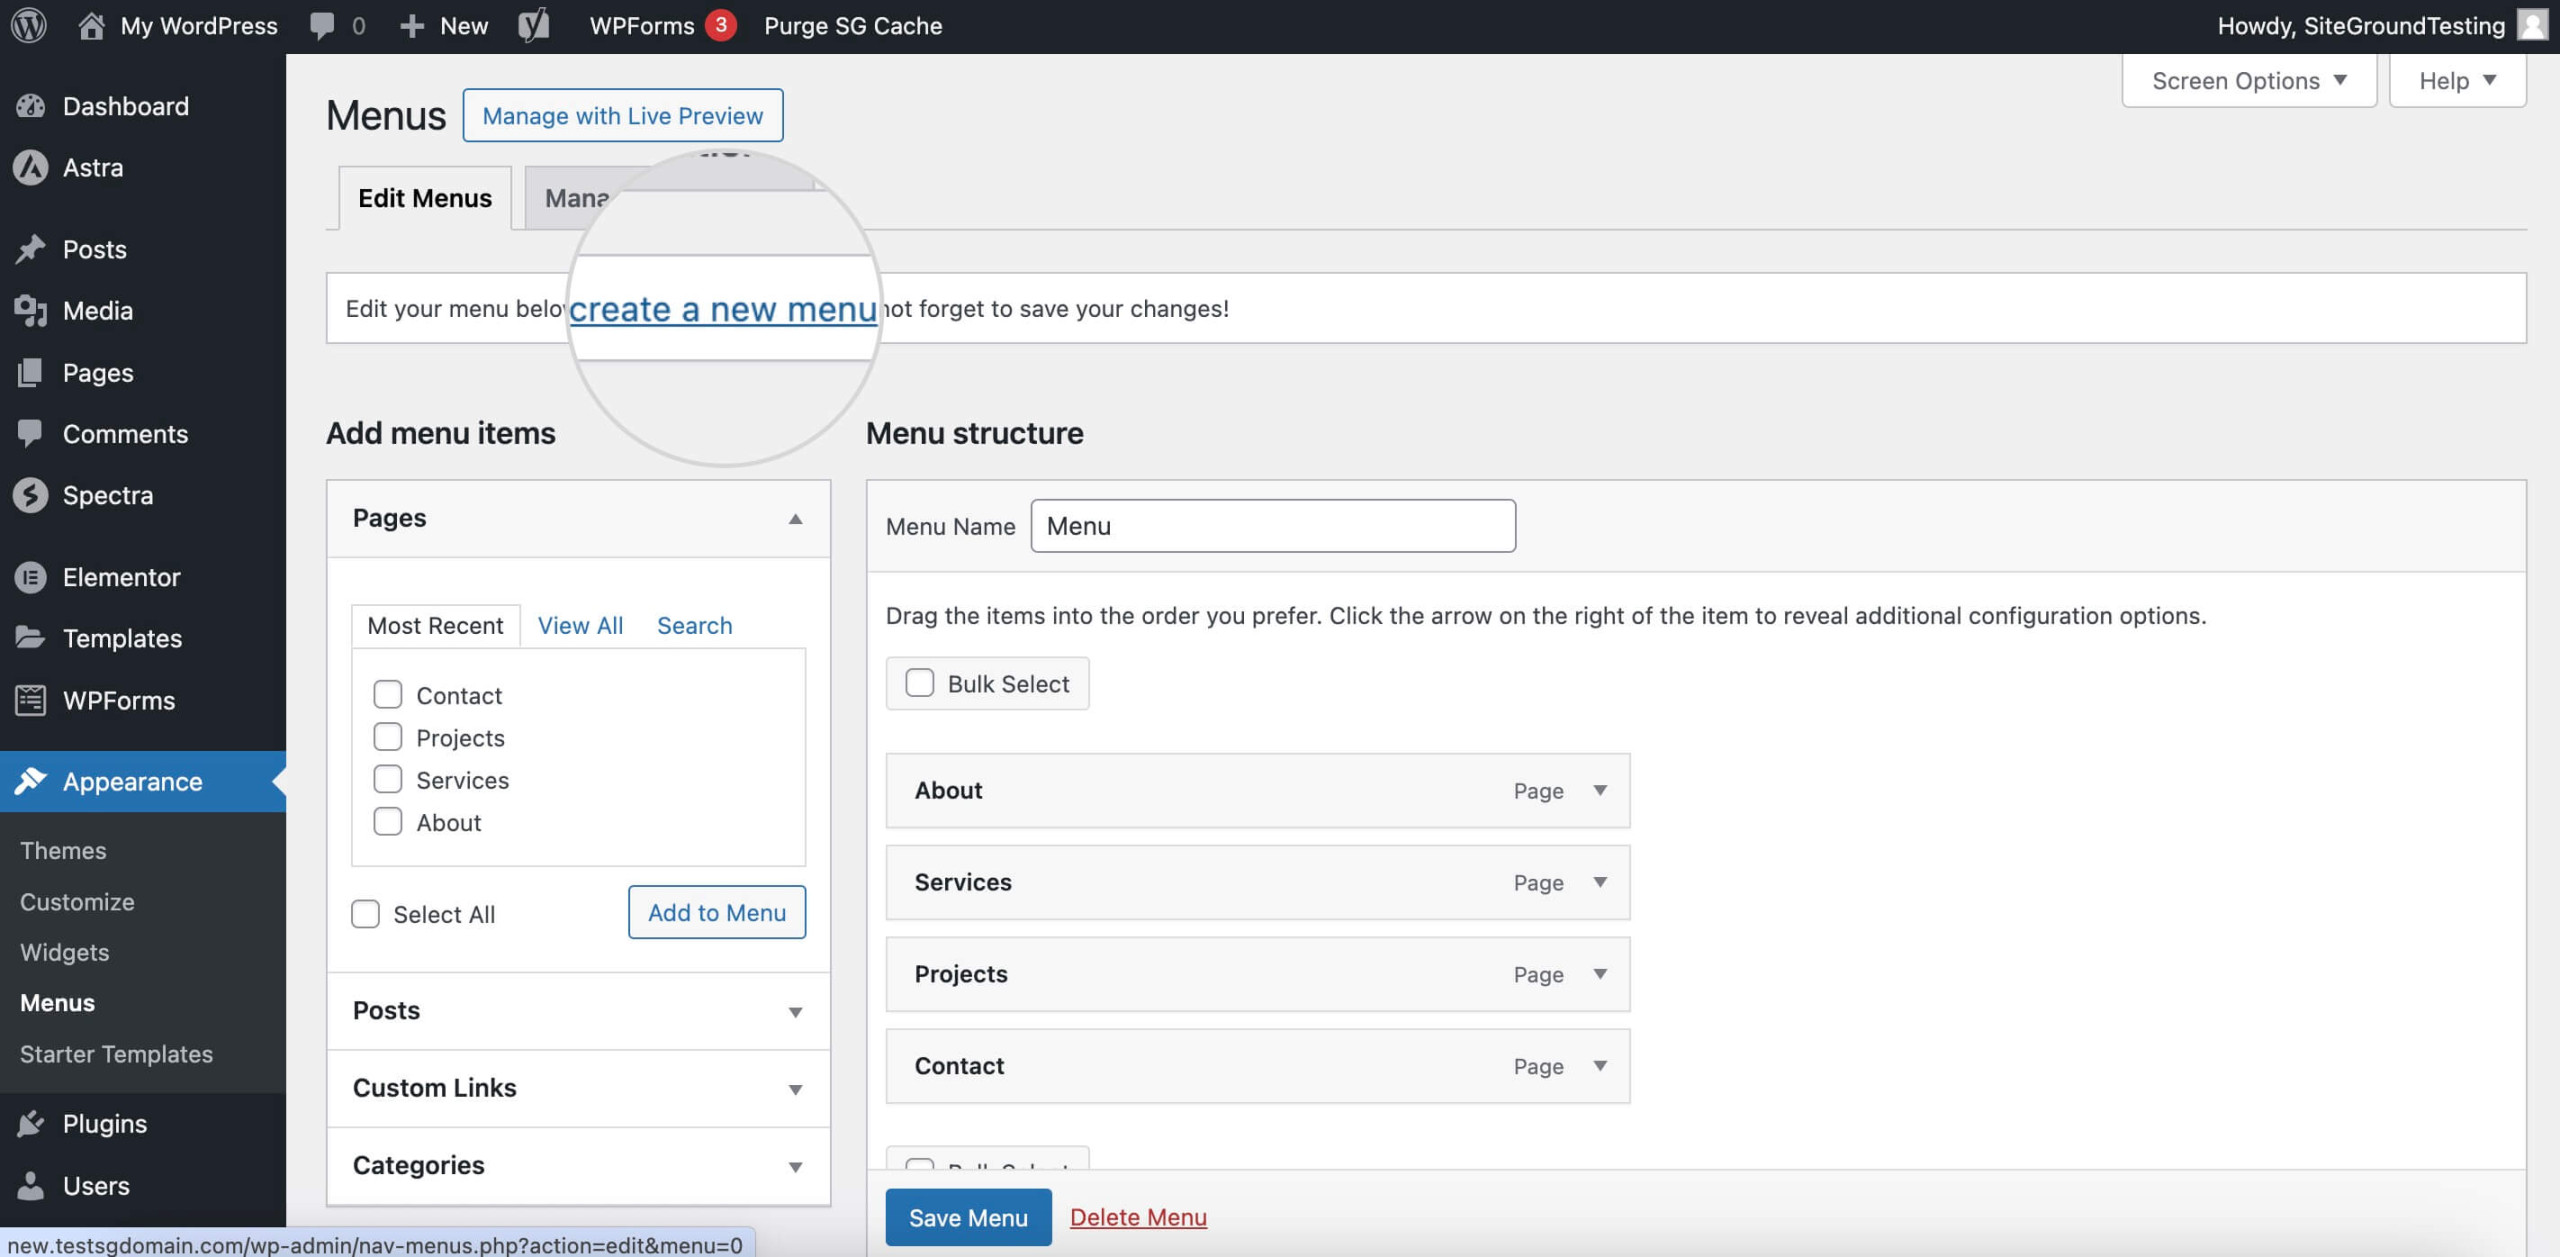The image size is (2560, 1257).
Task: Click Purge SG Cache in admin bar
Action: (853, 26)
